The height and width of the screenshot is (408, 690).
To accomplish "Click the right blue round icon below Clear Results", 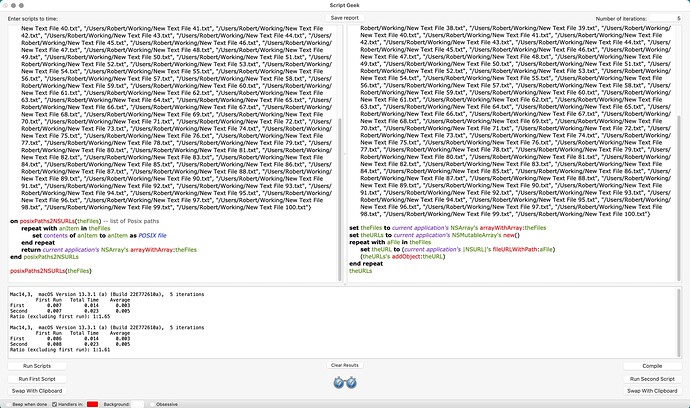I will point(351,382).
